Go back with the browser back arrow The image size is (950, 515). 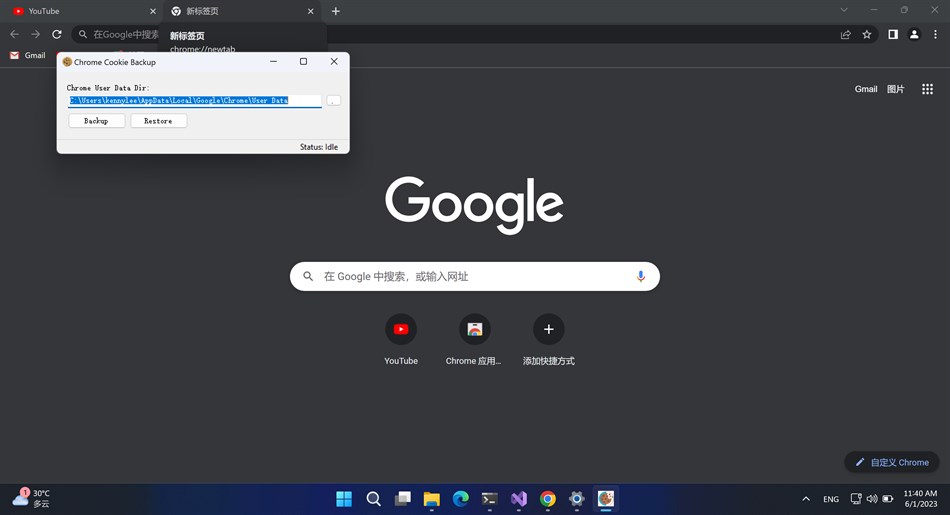[15, 35]
